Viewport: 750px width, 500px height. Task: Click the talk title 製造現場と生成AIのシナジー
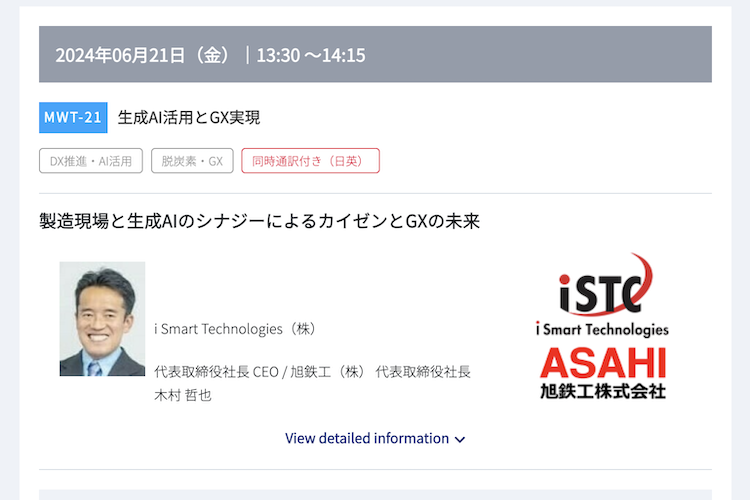(x=259, y=221)
